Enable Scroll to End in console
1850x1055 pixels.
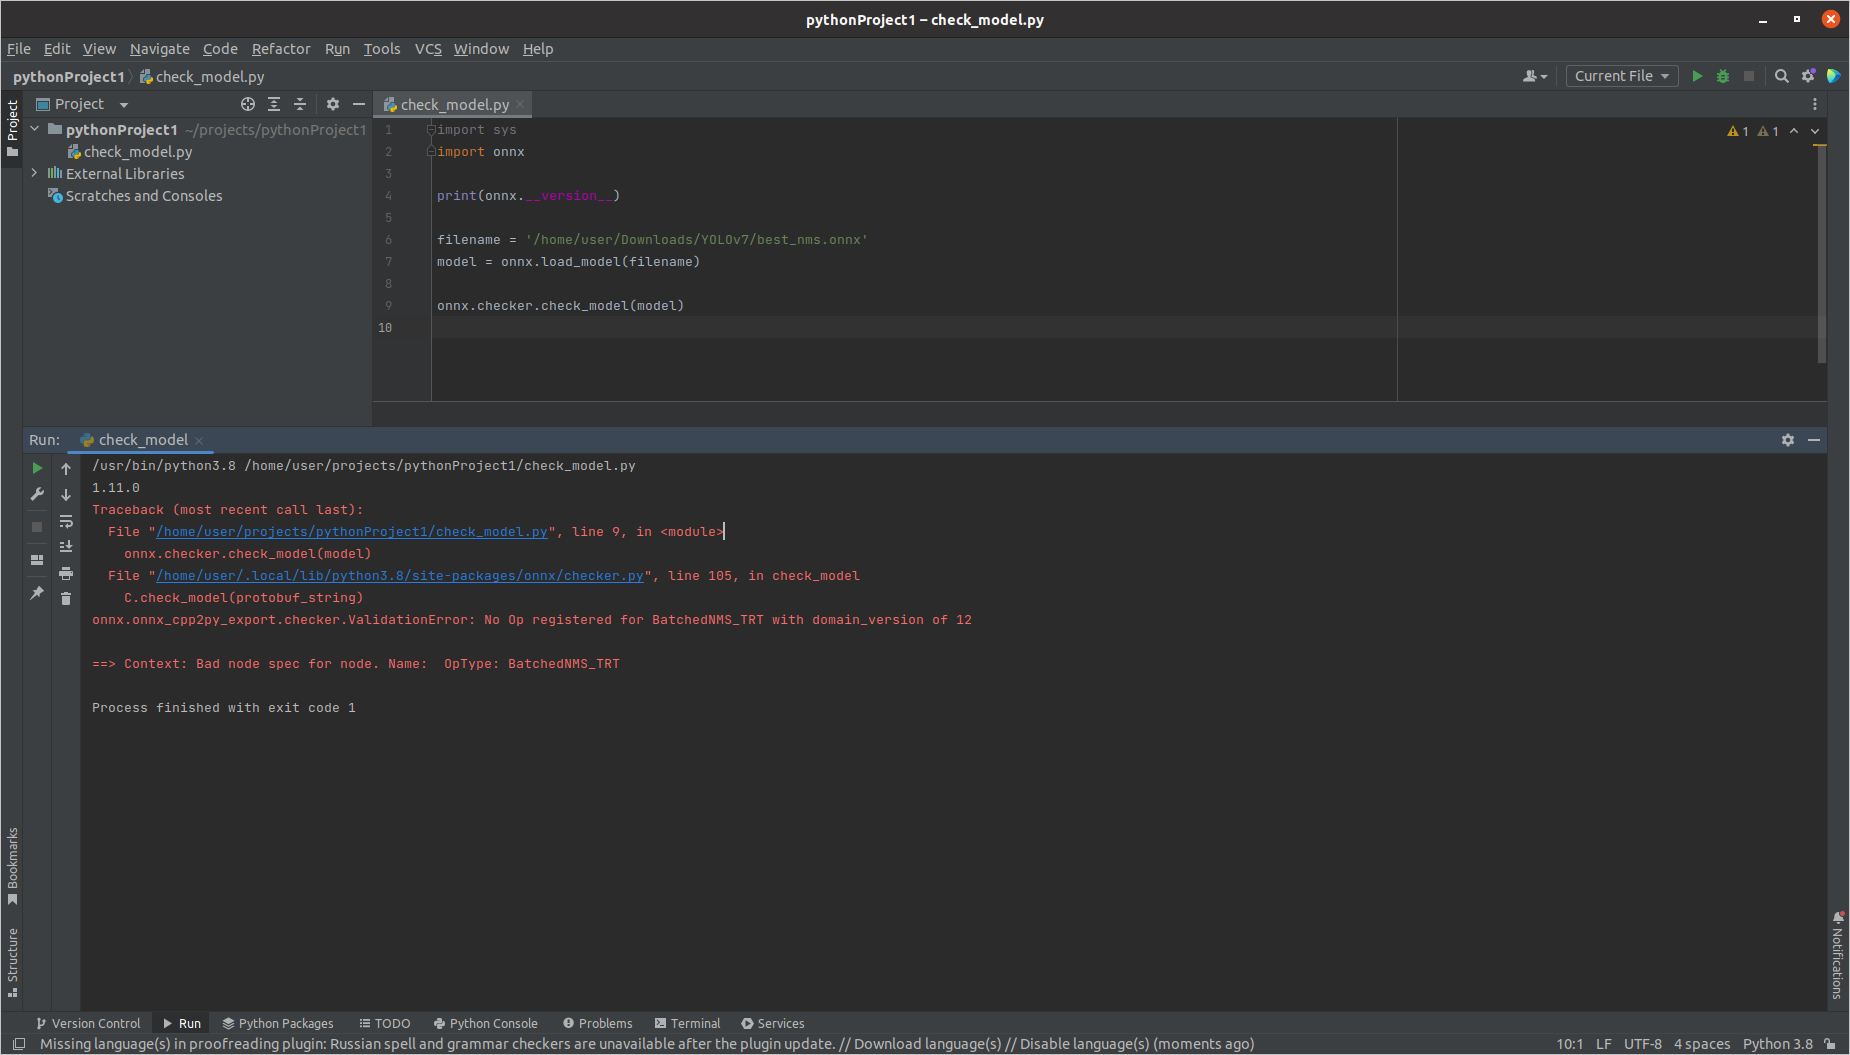(x=66, y=546)
